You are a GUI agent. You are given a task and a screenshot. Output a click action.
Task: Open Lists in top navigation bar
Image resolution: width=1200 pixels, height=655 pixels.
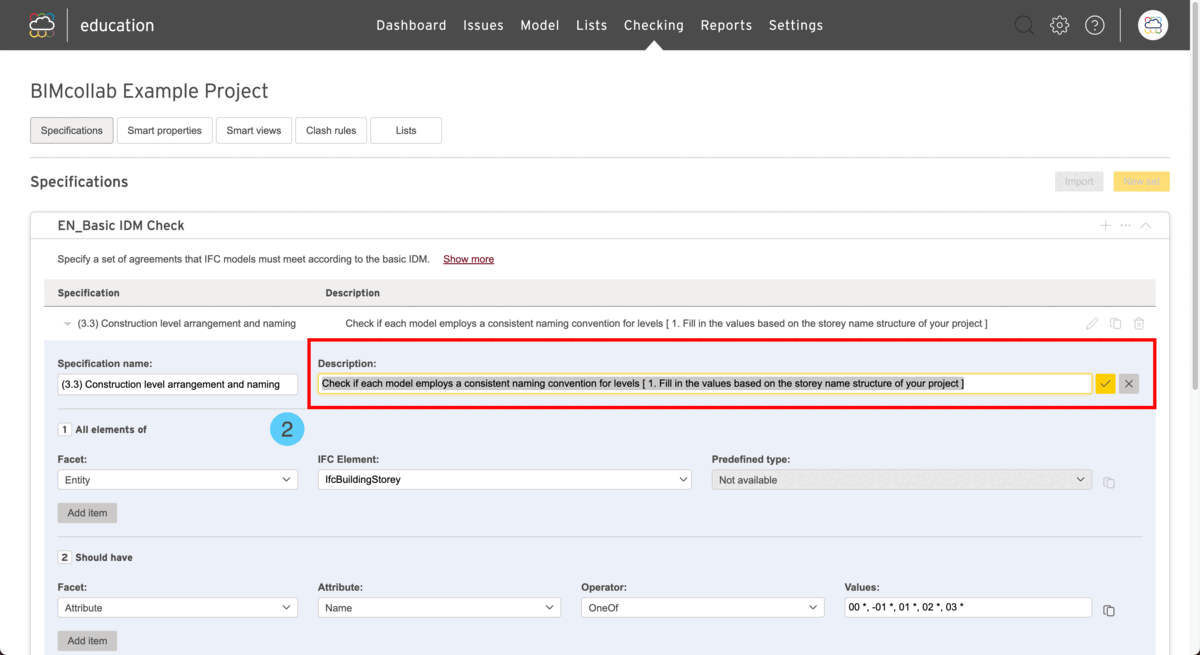592,25
